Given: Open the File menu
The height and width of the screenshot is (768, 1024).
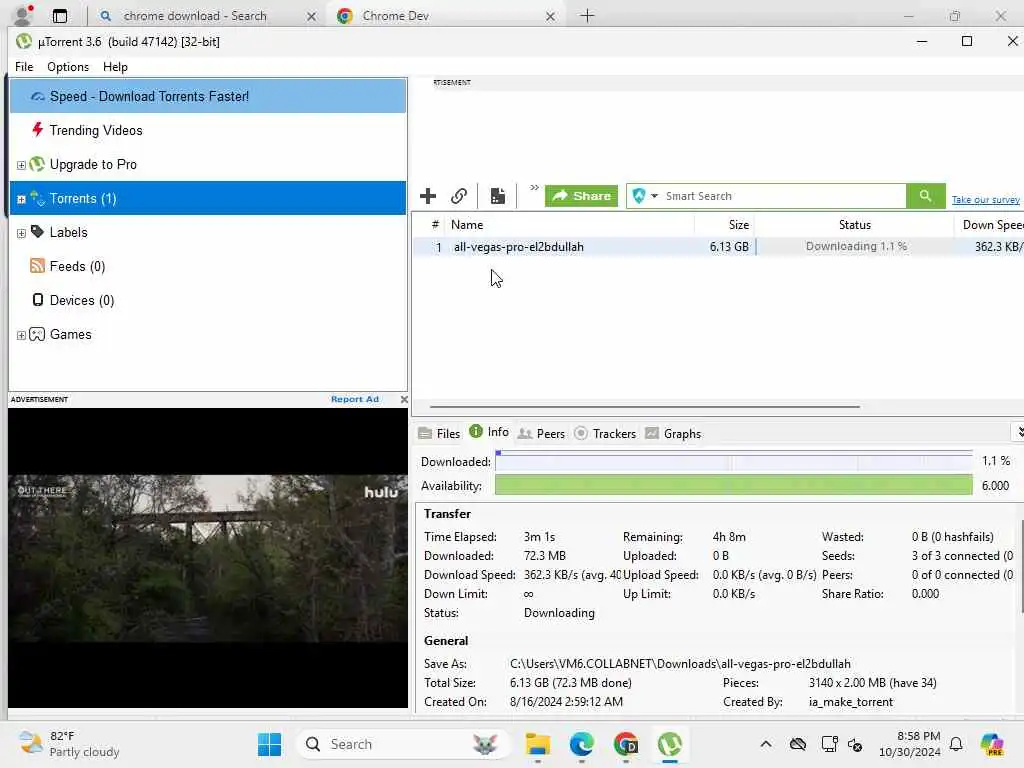Looking at the screenshot, I should click(x=24, y=67).
